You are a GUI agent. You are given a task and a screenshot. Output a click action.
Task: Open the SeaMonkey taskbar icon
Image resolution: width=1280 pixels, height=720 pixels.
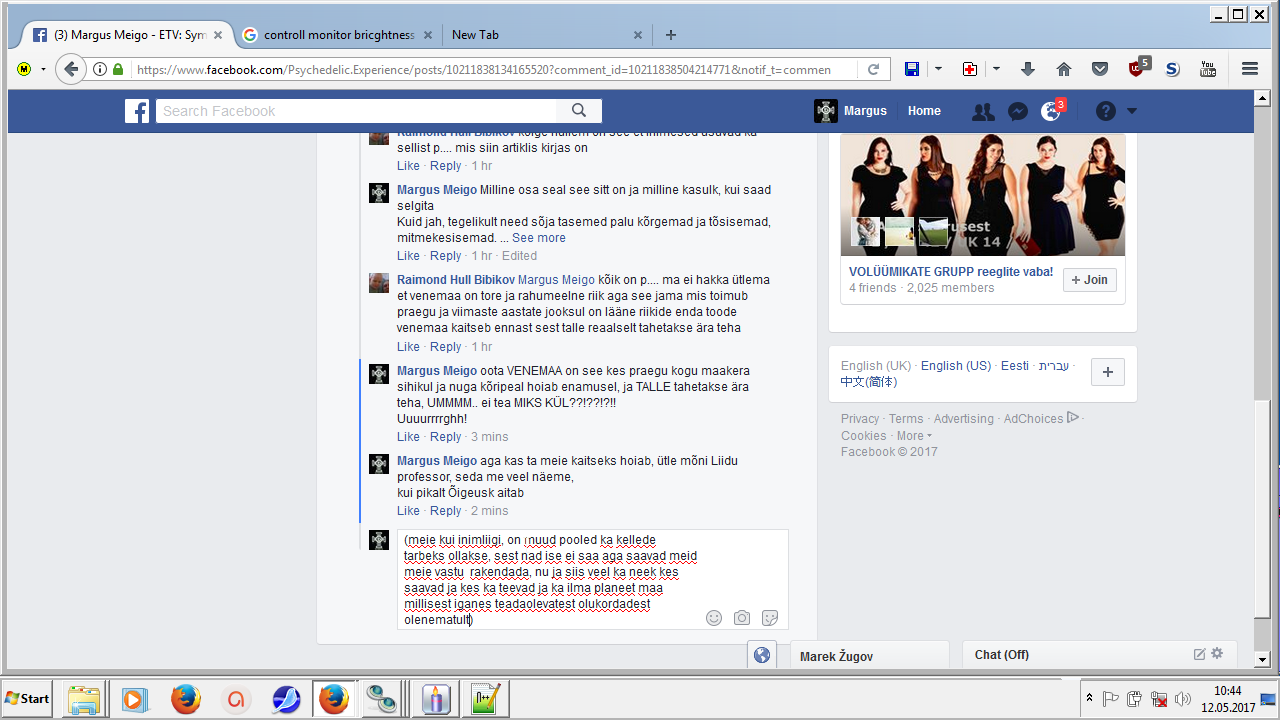[285, 698]
